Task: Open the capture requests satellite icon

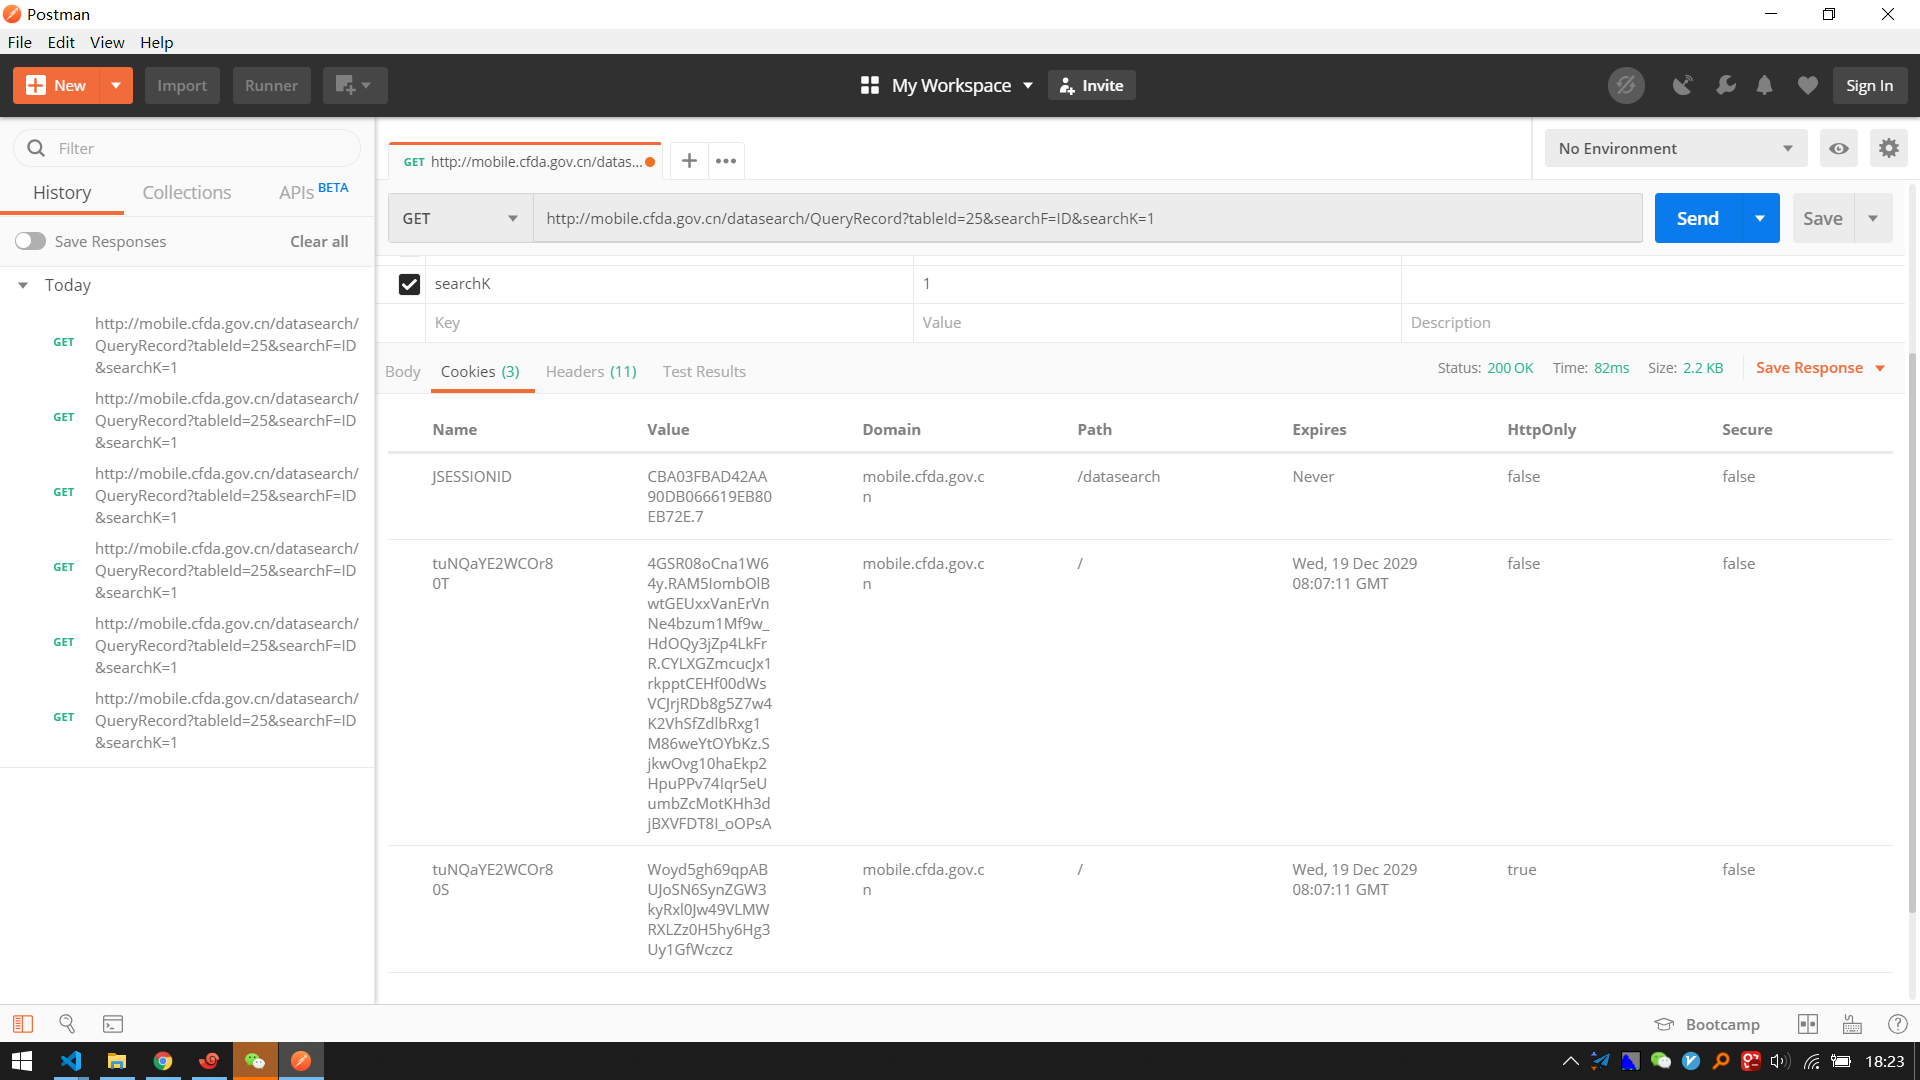Action: [x=1683, y=86]
